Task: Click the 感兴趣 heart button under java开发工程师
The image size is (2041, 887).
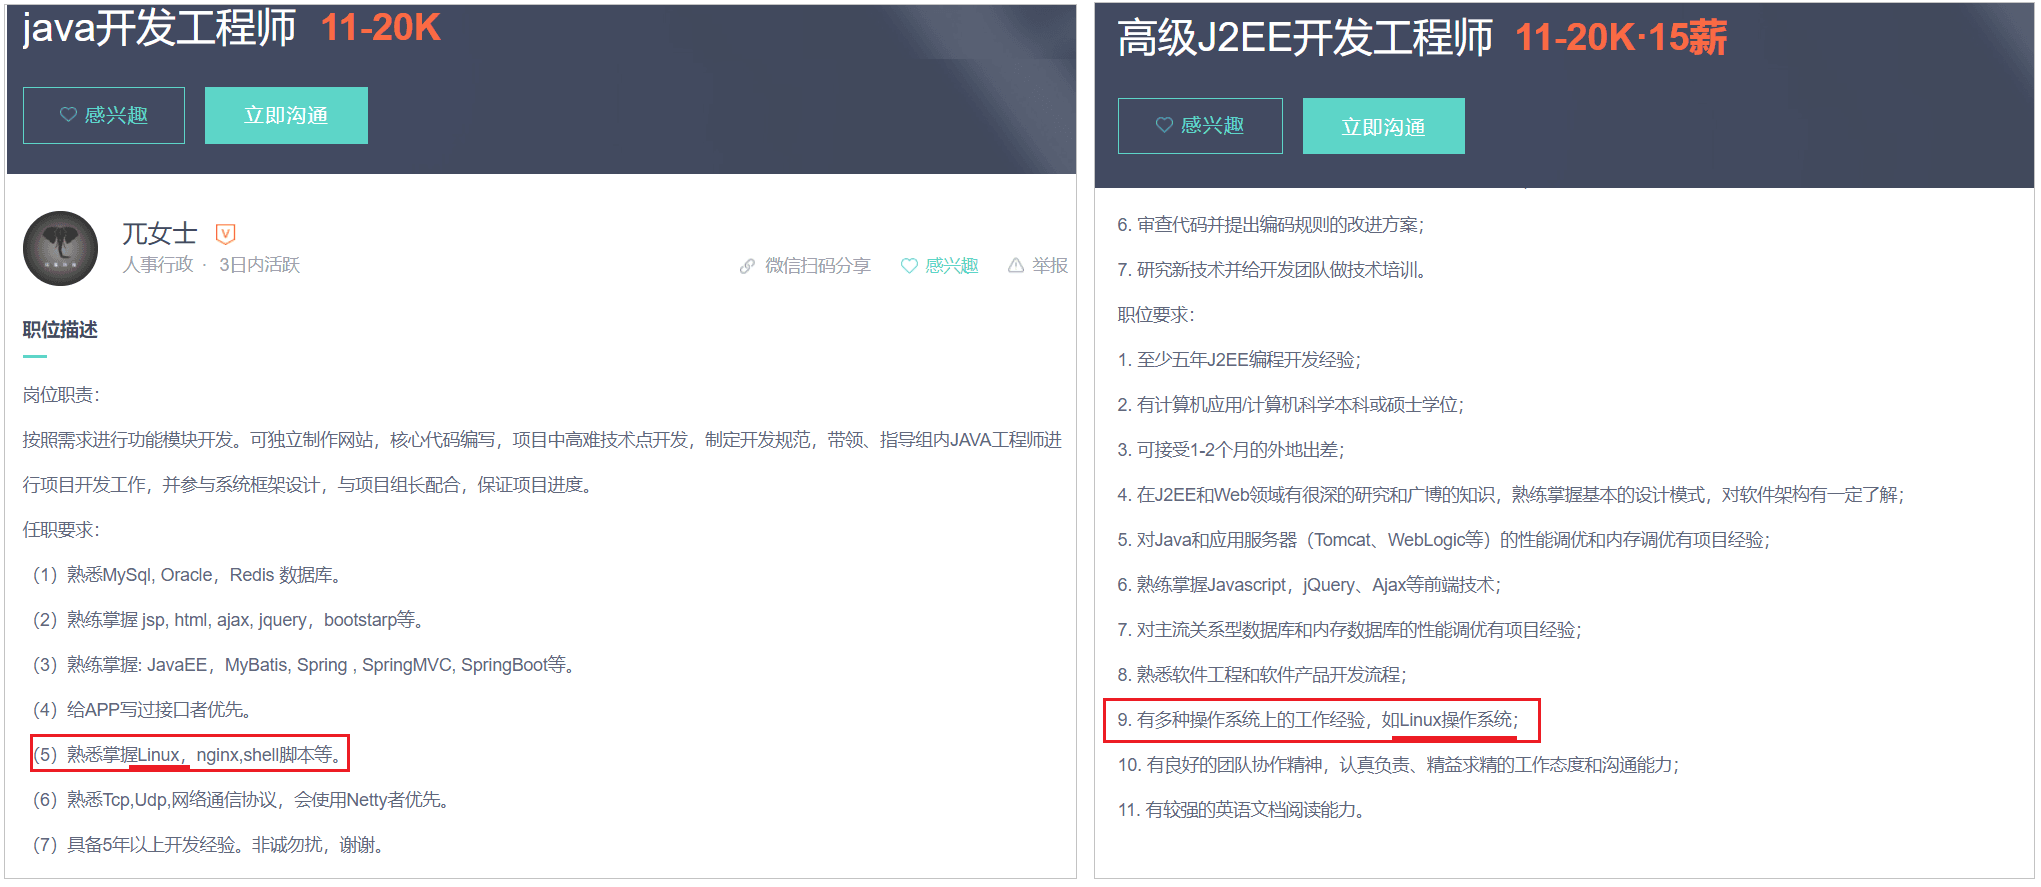Action: pos(104,115)
